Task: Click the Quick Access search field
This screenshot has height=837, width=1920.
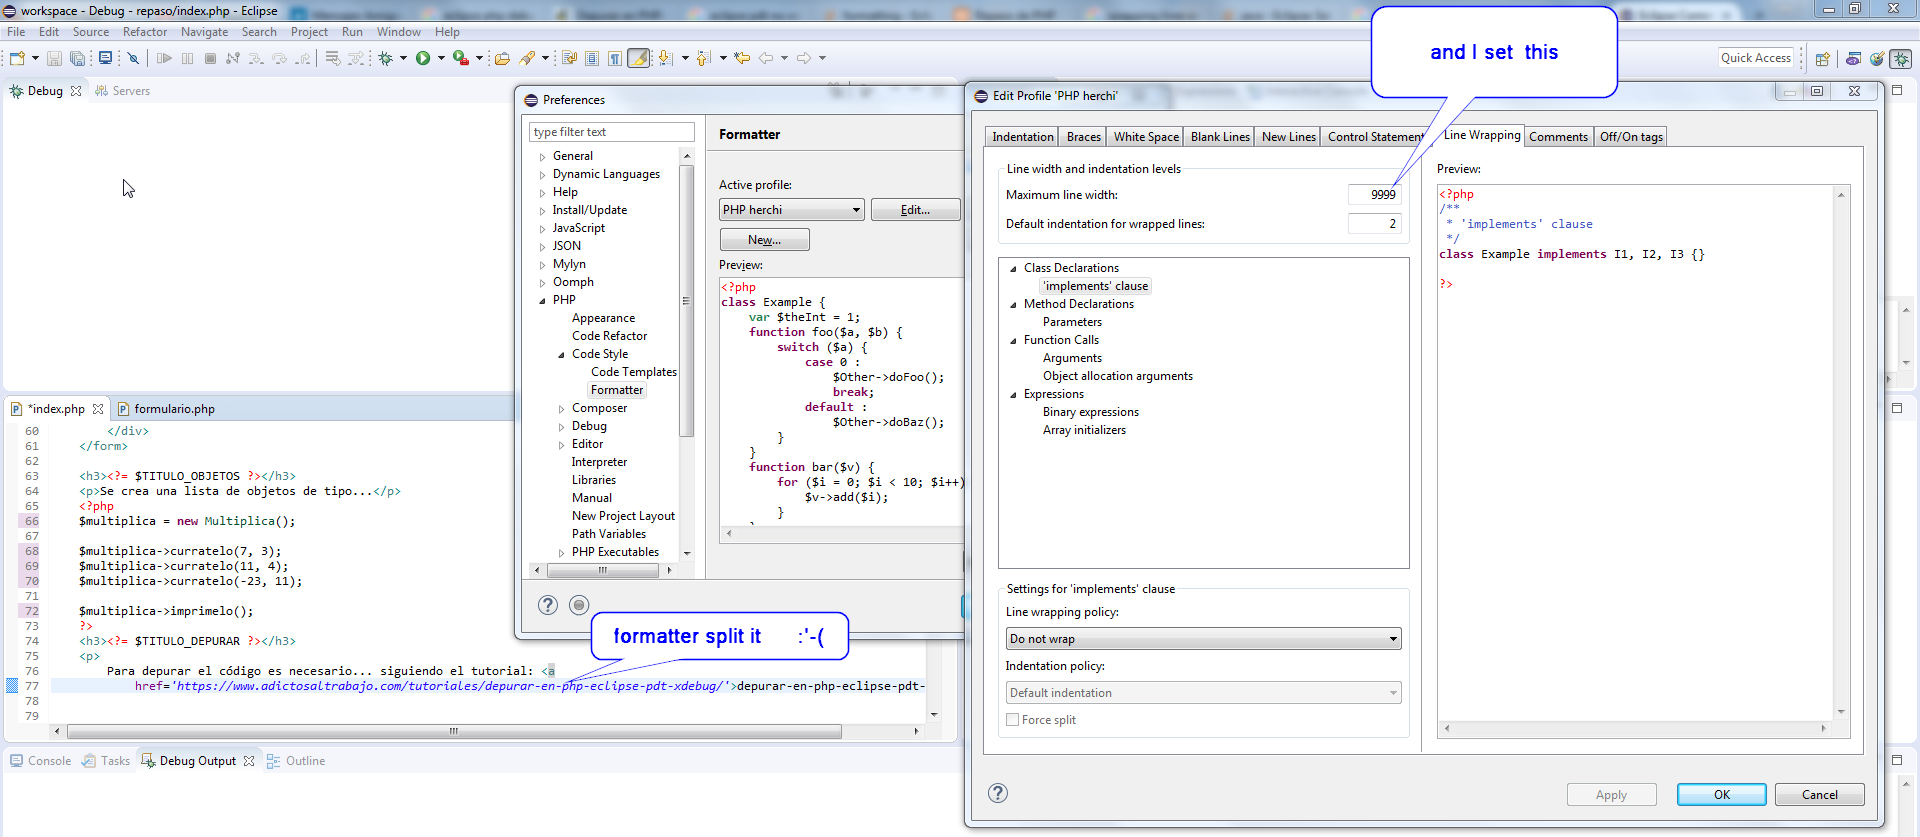Action: point(1755,58)
